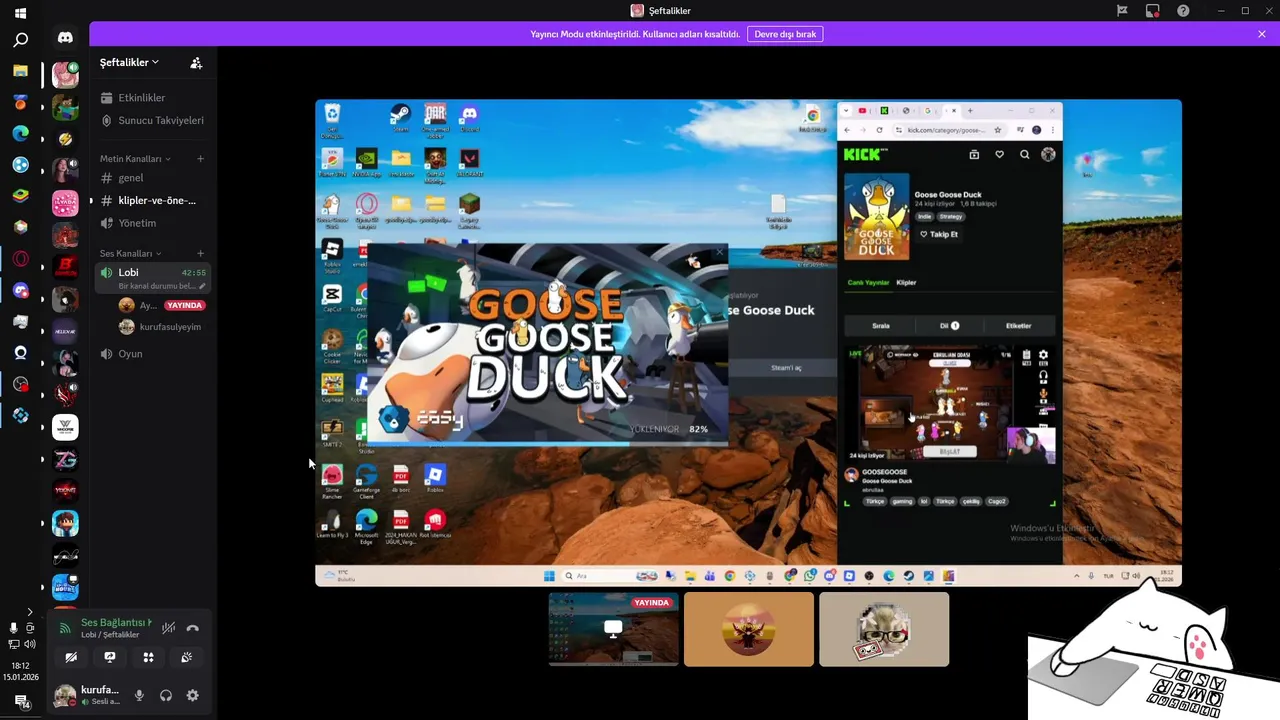Launch Microsoft Edge from the Windows taskbar
Screen dimensions: 1280x720
pyautogui.click(x=20, y=133)
